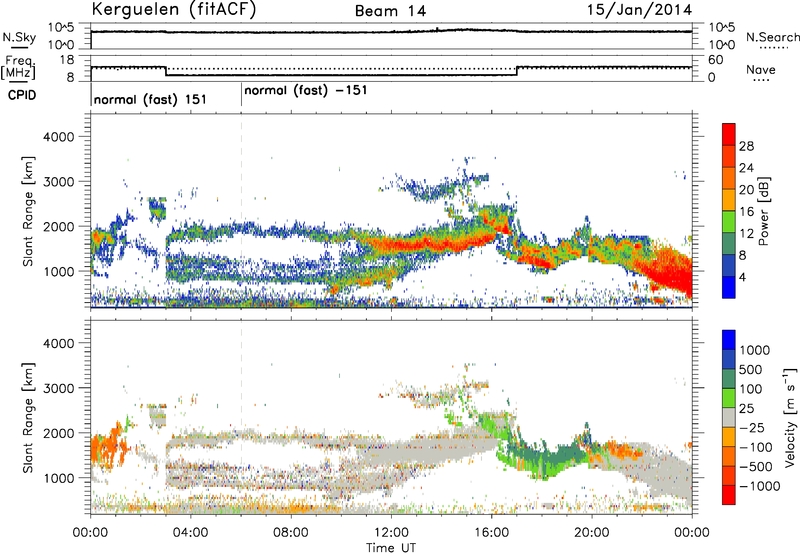Pick the red top segment of the power colorbar

click(729, 135)
